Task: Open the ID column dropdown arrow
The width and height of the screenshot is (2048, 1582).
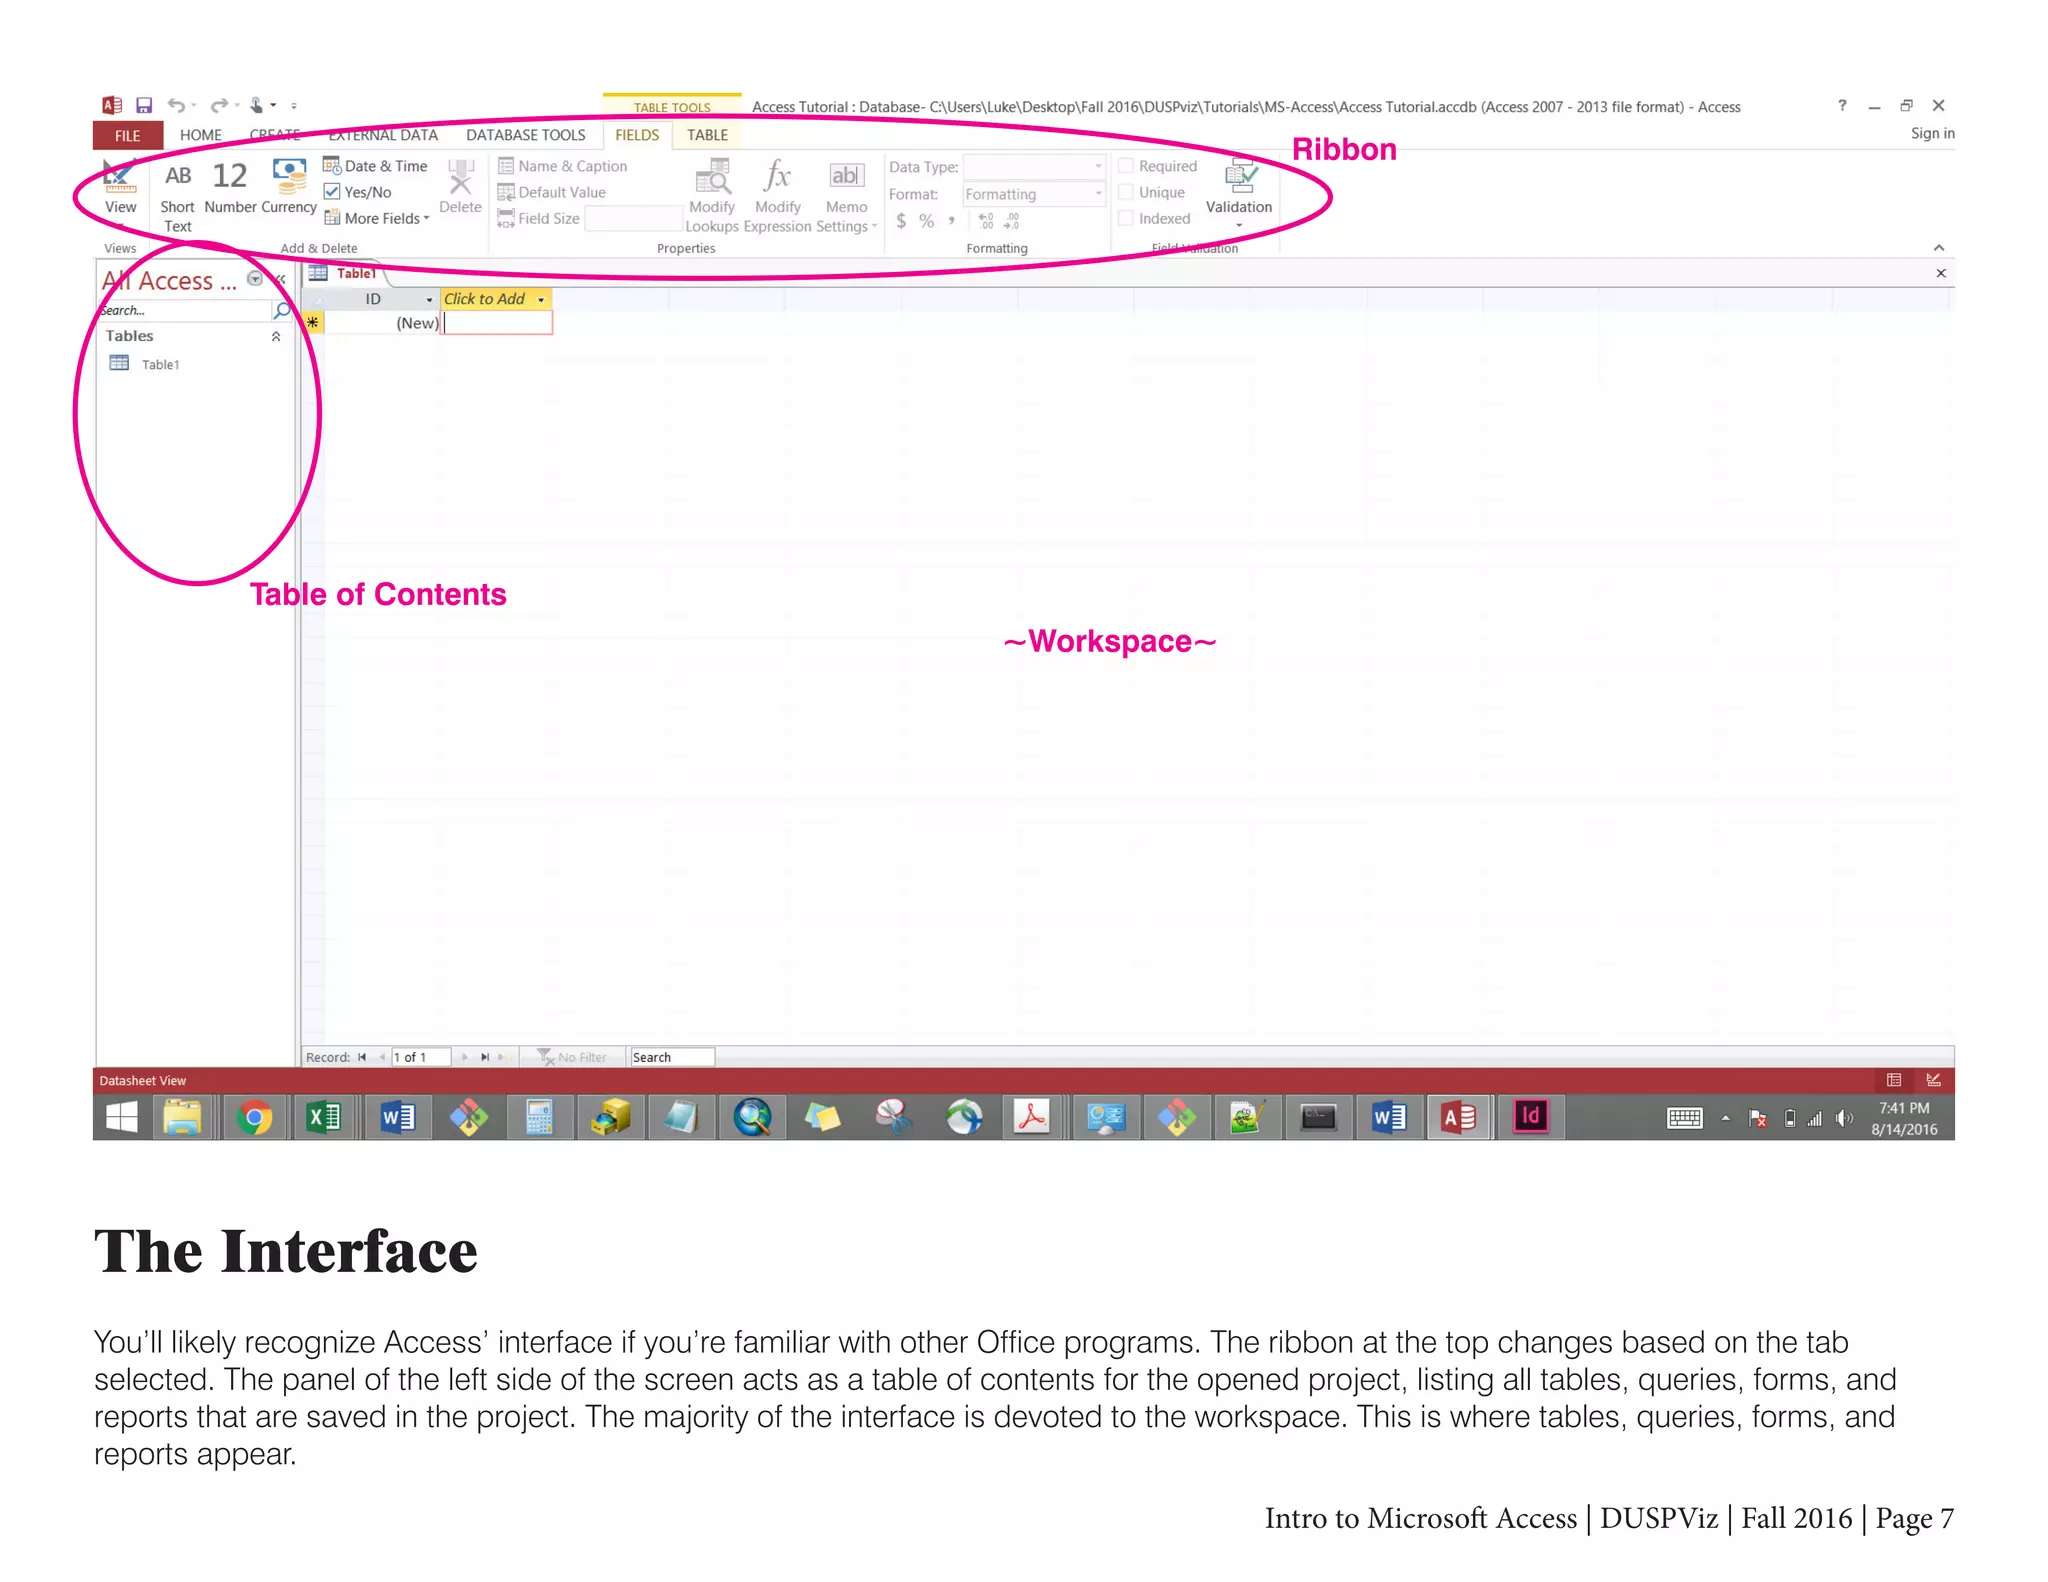Action: [x=429, y=299]
